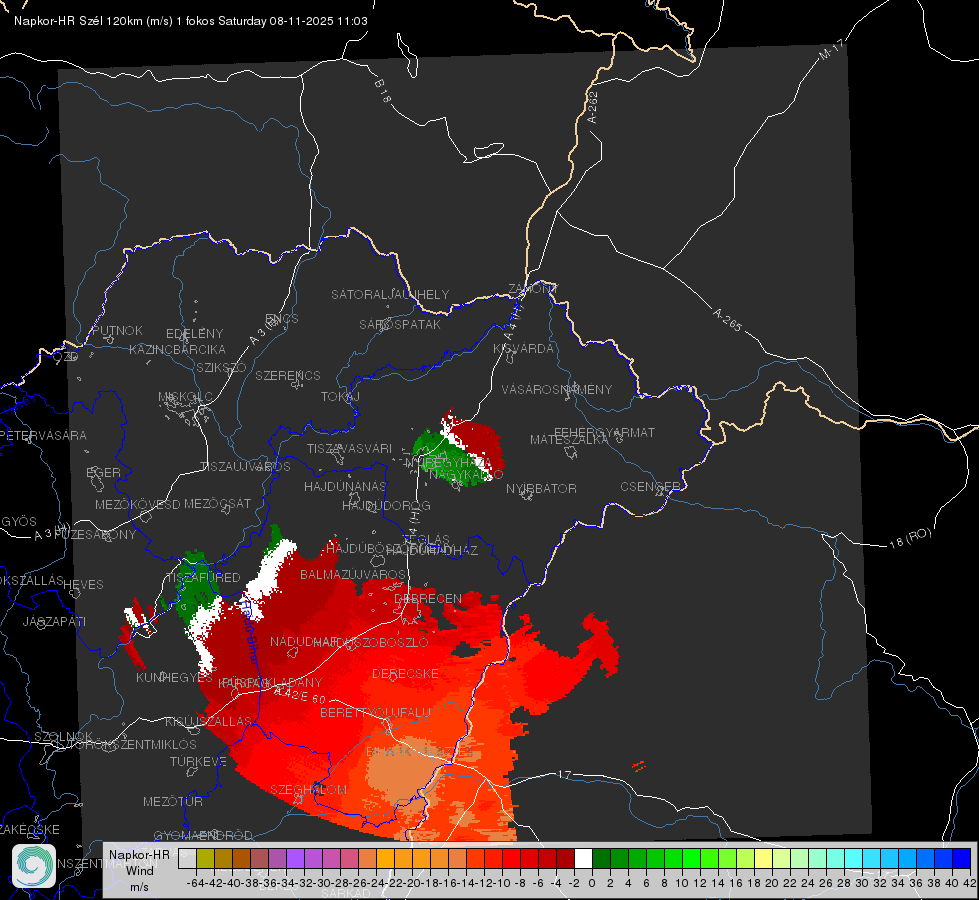The width and height of the screenshot is (979, 900).
Task: Click the MEZOCSAT city label
Action: coord(217,503)
